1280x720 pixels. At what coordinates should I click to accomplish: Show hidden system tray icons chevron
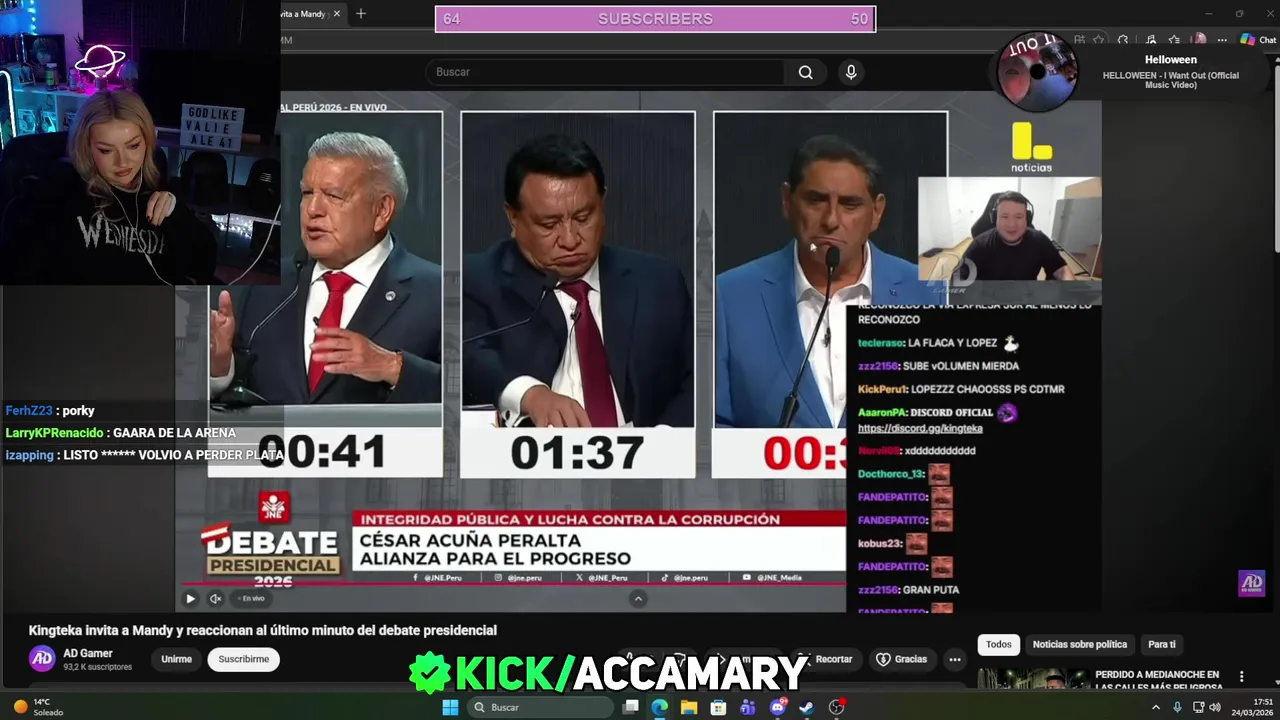[1156, 707]
